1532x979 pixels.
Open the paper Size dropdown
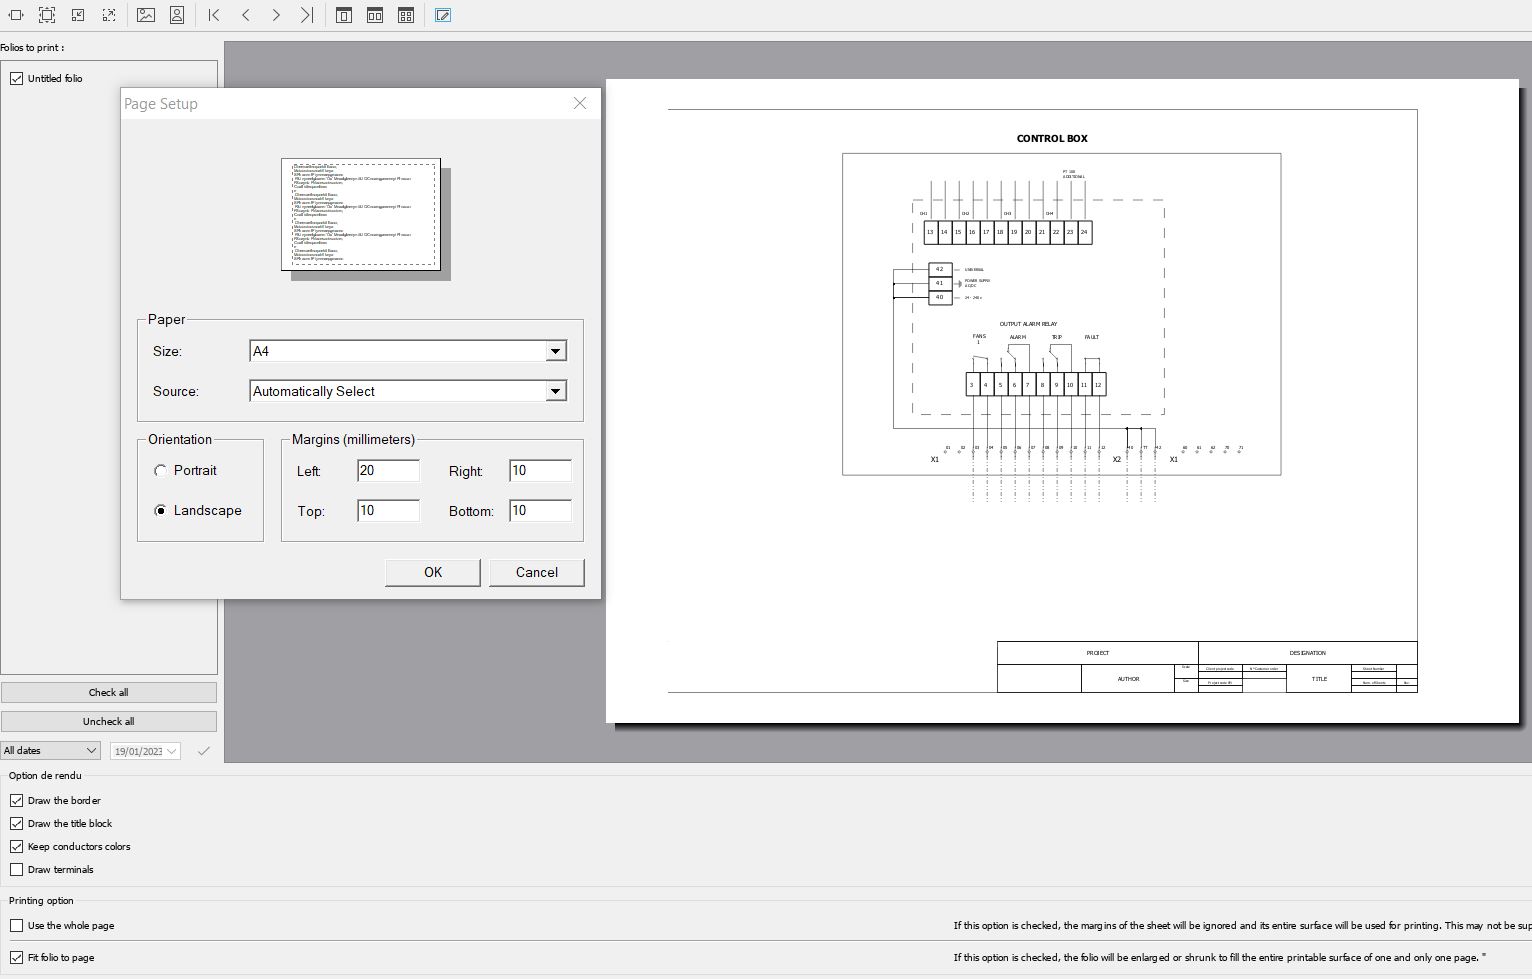click(x=556, y=351)
